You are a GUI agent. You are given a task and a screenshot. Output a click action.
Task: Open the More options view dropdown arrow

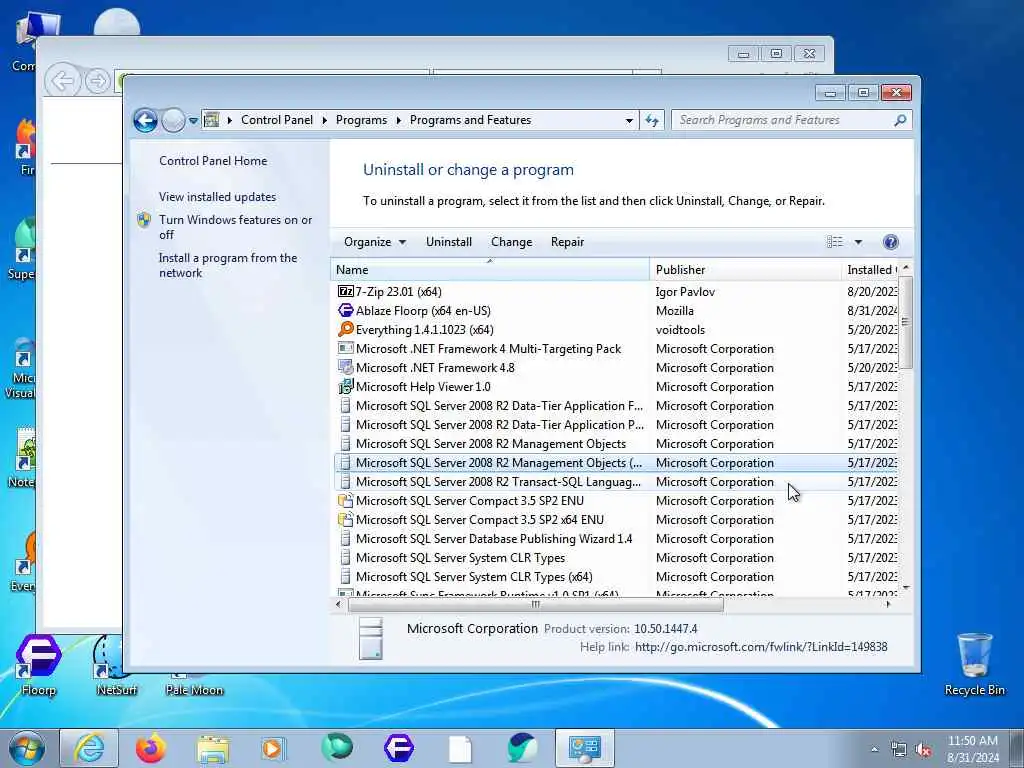858,242
